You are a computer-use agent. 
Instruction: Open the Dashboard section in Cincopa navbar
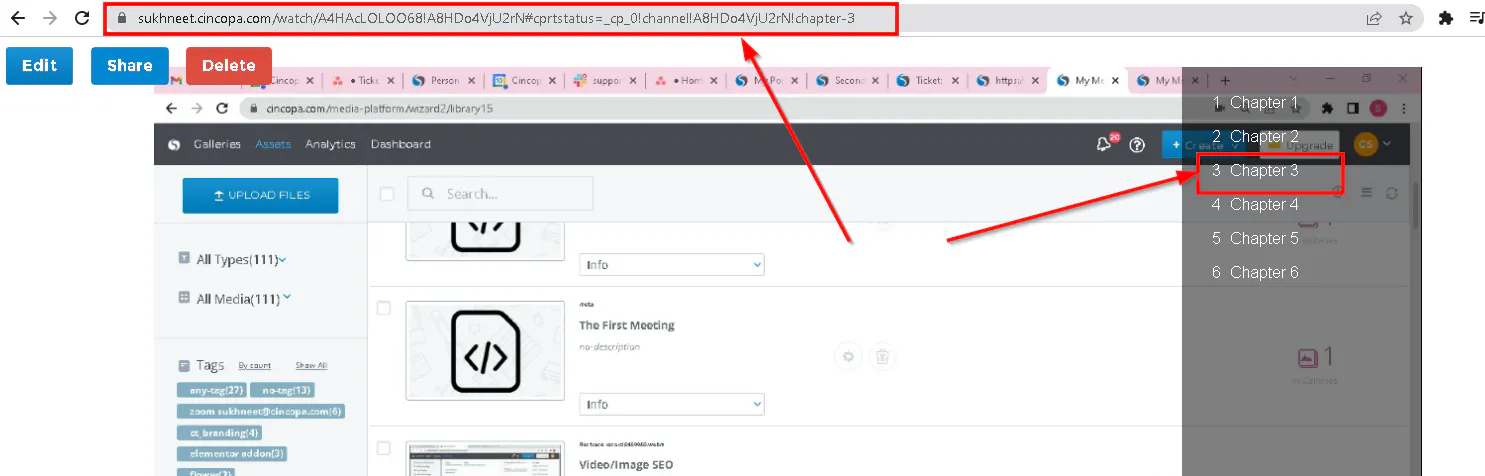401,144
